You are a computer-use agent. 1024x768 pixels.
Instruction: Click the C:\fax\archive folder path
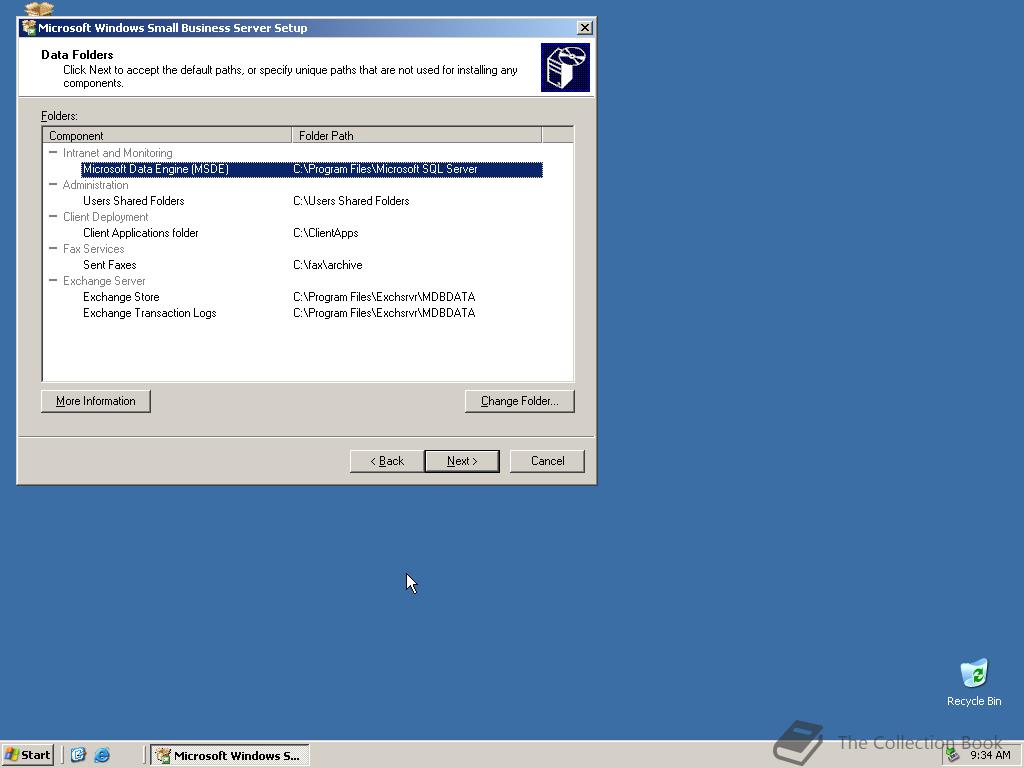[328, 265]
